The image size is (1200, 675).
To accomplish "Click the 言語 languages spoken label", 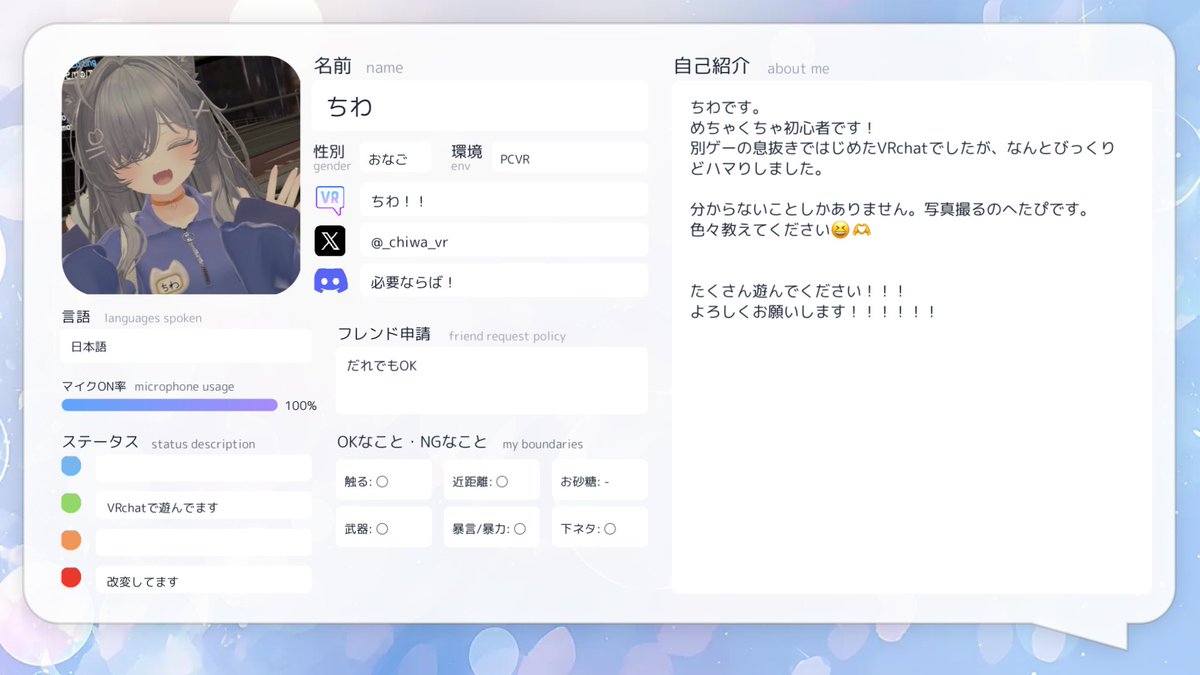I will click(131, 317).
